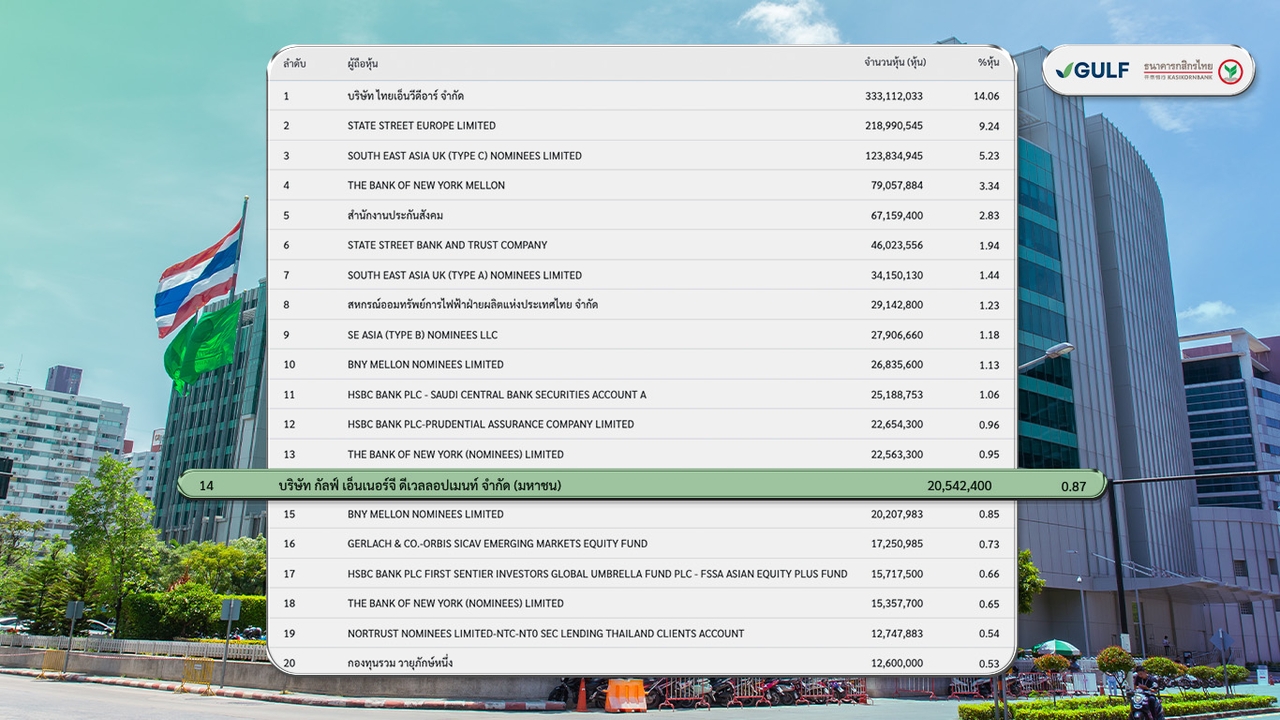Click percentage value 0.53

[989, 663]
